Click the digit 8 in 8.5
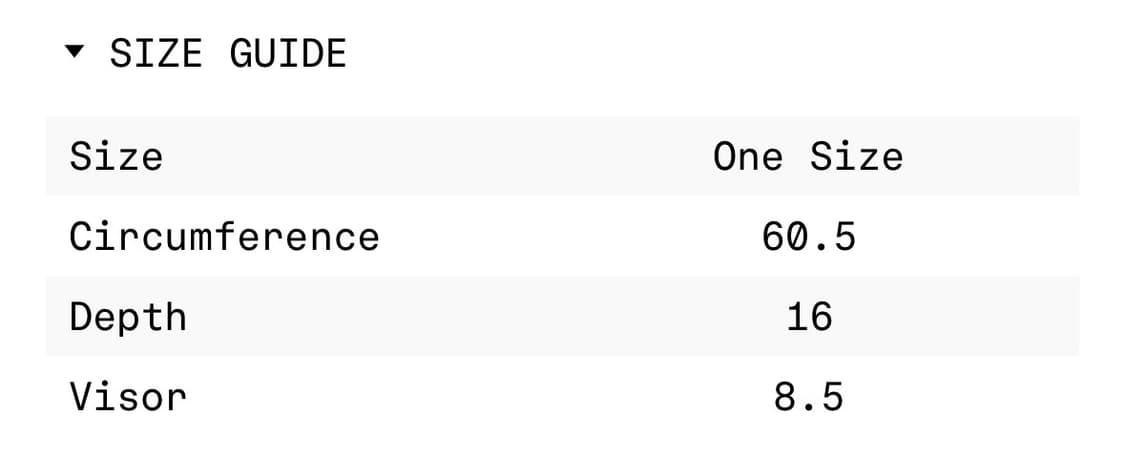1125x455 pixels. tap(785, 397)
